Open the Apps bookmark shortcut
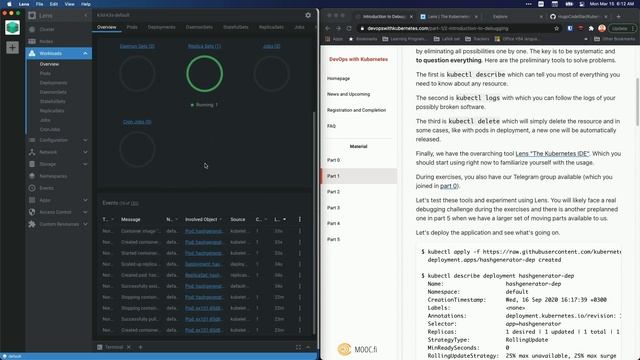This screenshot has width=640, height=360. [x=335, y=39]
